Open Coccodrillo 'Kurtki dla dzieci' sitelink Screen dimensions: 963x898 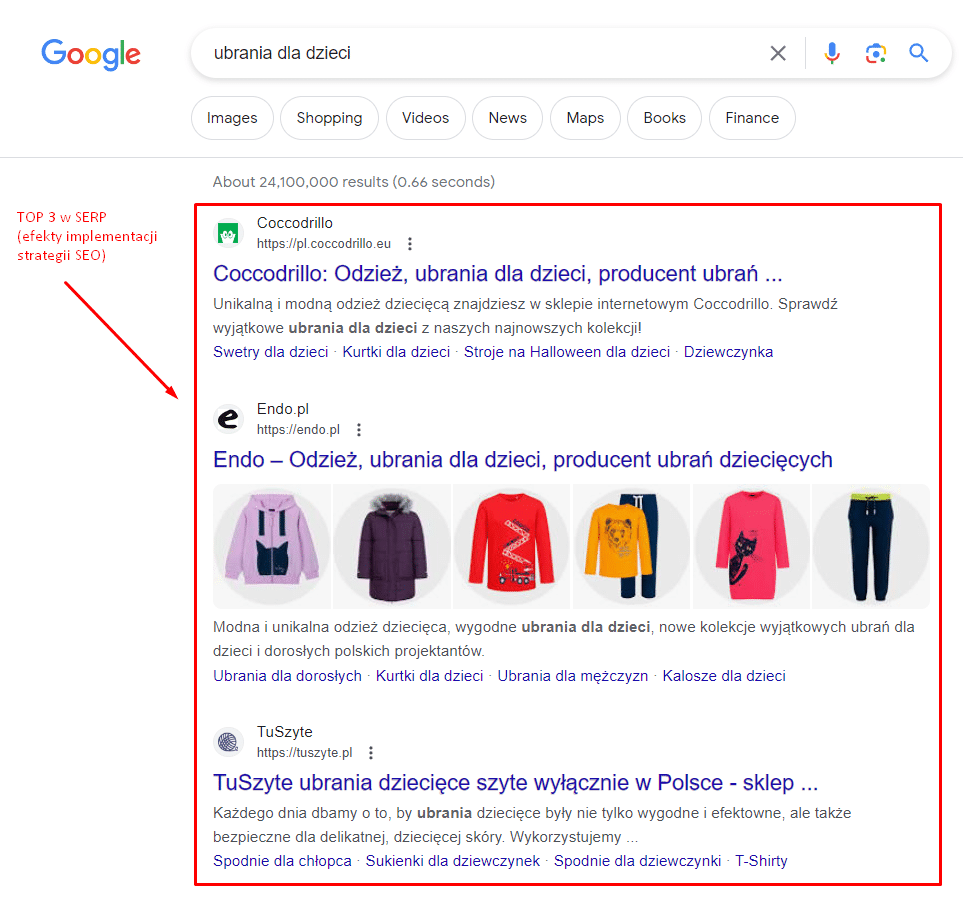[396, 352]
